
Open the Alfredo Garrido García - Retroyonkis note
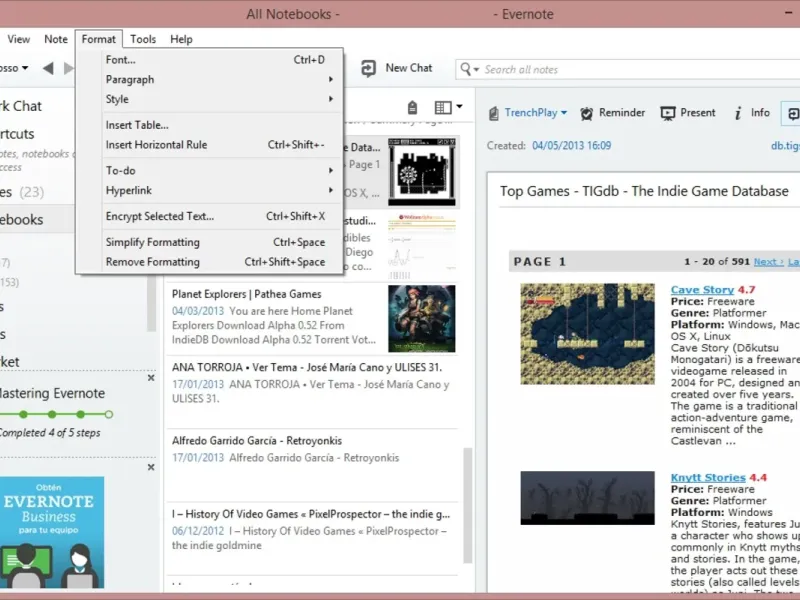[x=312, y=465]
